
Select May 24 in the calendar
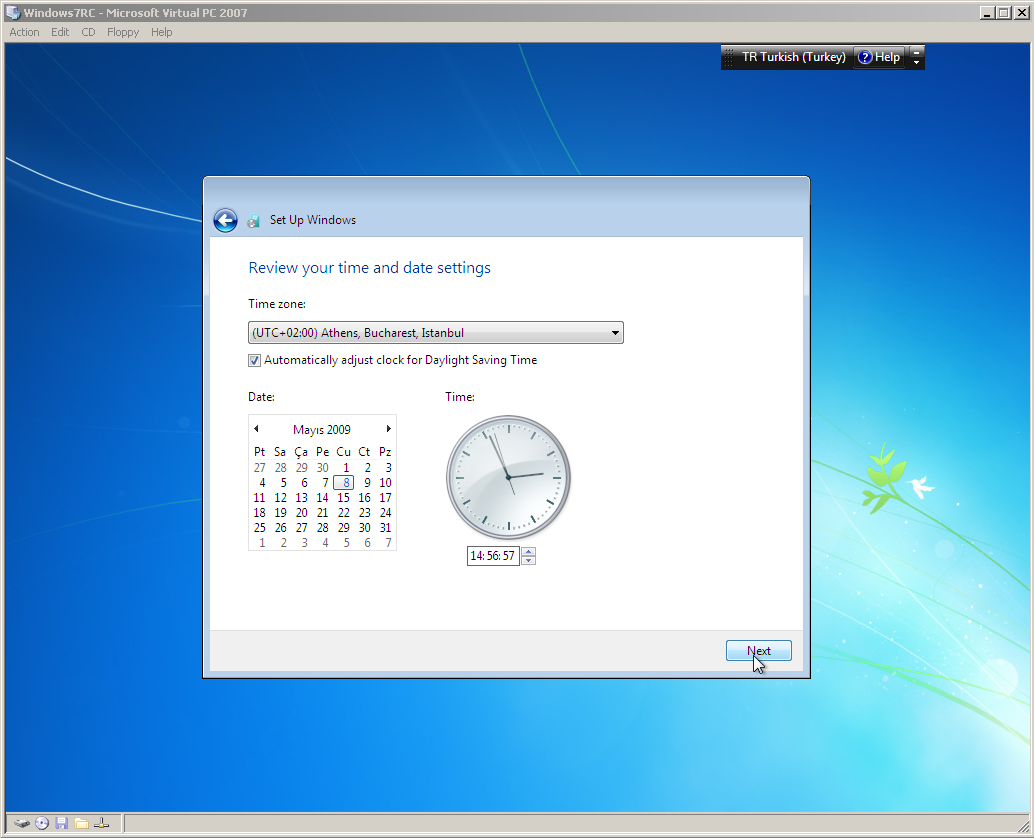point(386,513)
